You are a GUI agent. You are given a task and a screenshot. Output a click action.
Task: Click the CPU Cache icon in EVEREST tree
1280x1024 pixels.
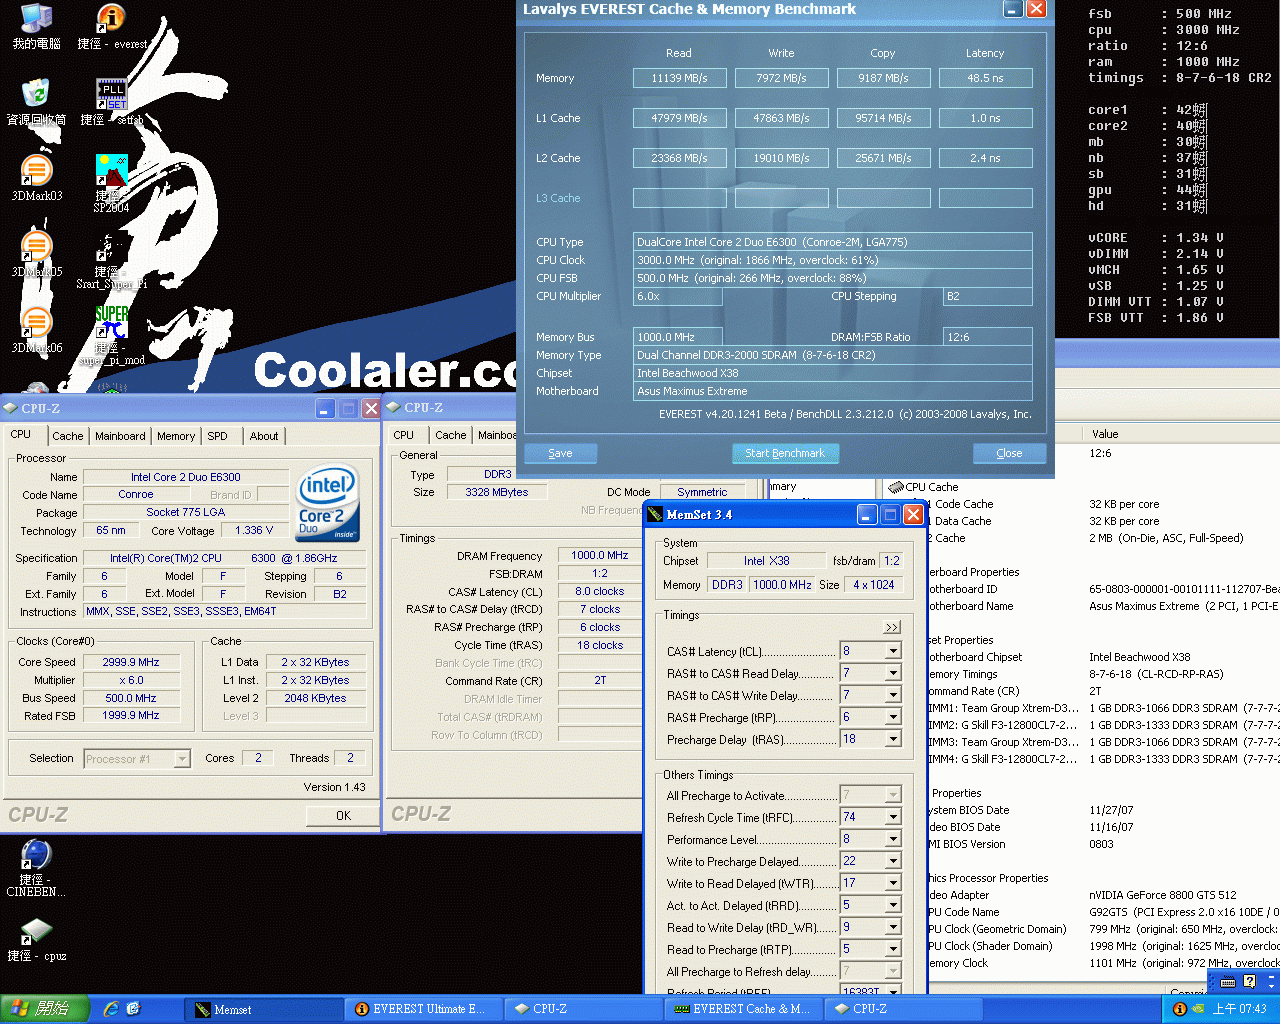coord(896,487)
